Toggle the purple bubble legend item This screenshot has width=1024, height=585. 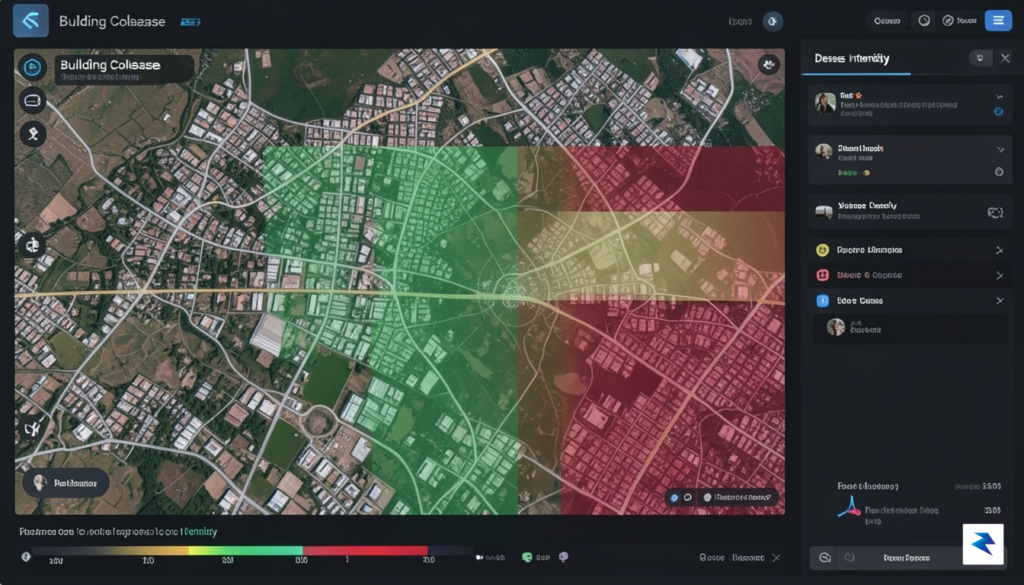[x=563, y=557]
